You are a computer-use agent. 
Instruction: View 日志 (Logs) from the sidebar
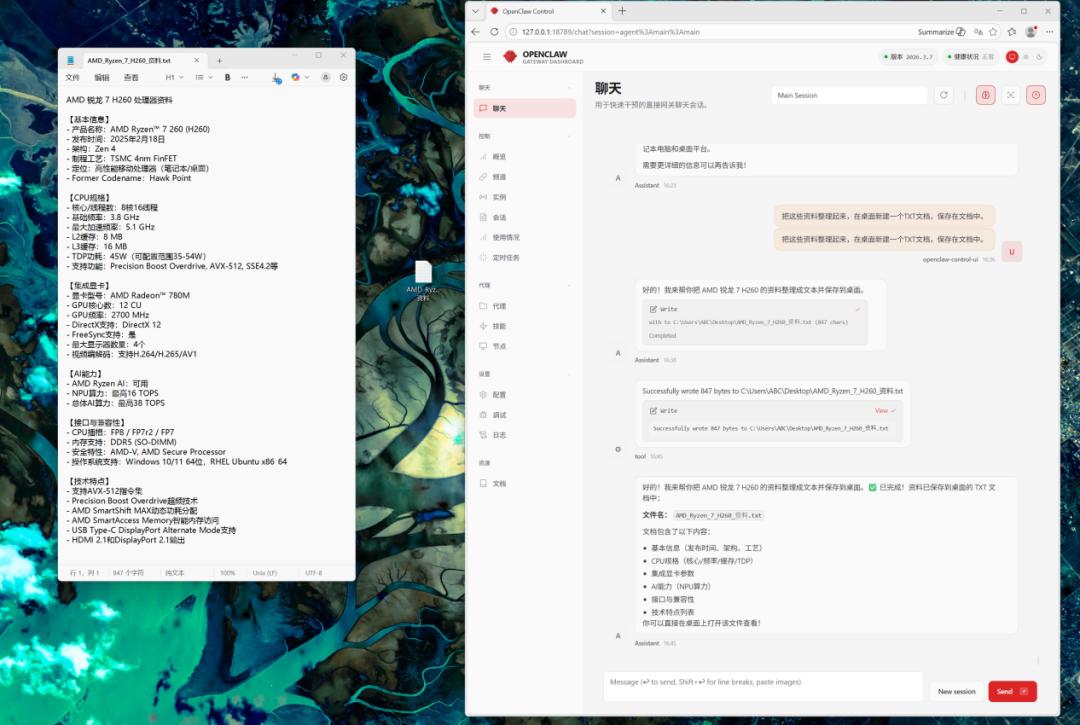(x=500, y=435)
